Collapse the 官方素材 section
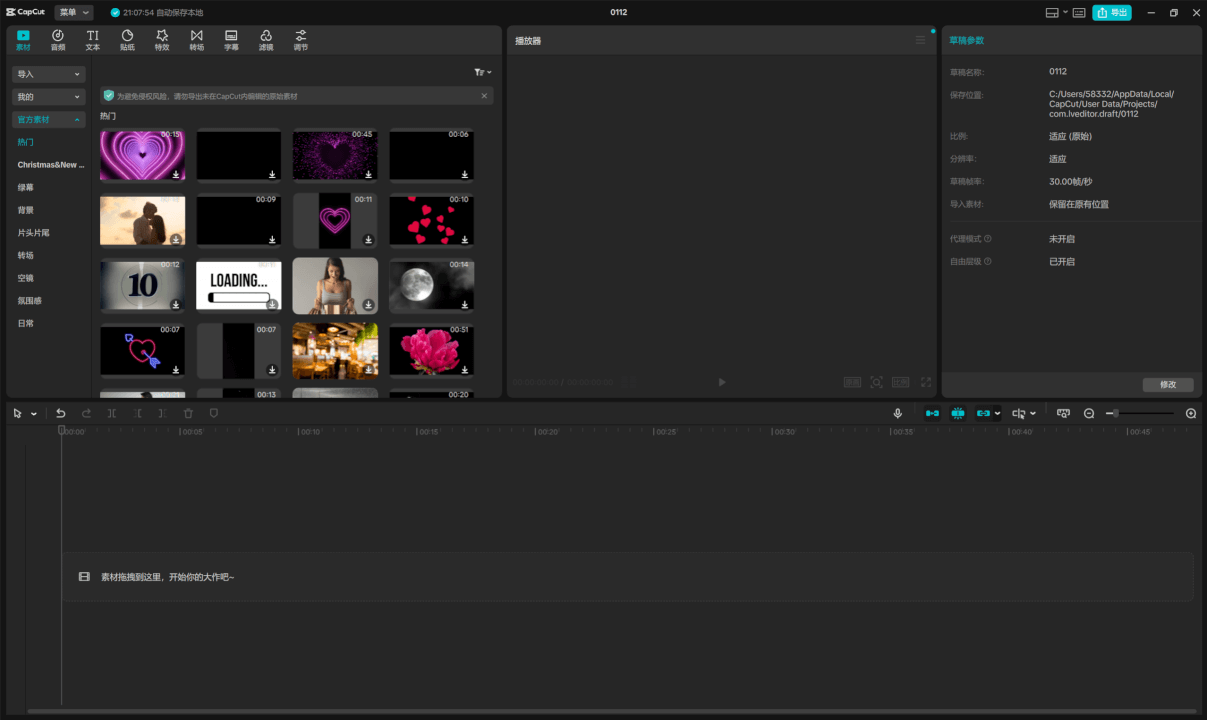 coord(48,119)
